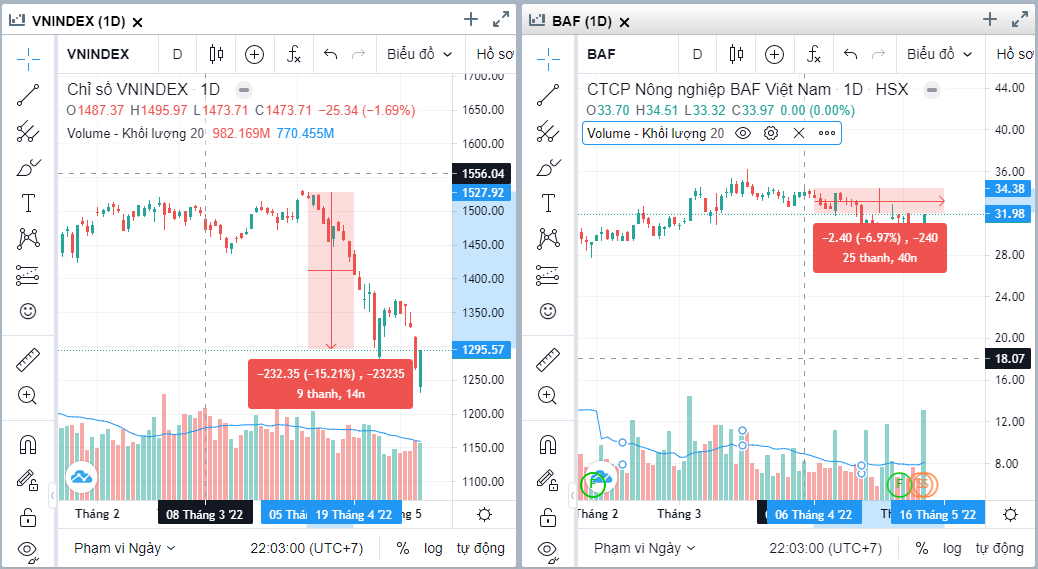Select the ruler measure tool in BAF chart

coord(548,359)
